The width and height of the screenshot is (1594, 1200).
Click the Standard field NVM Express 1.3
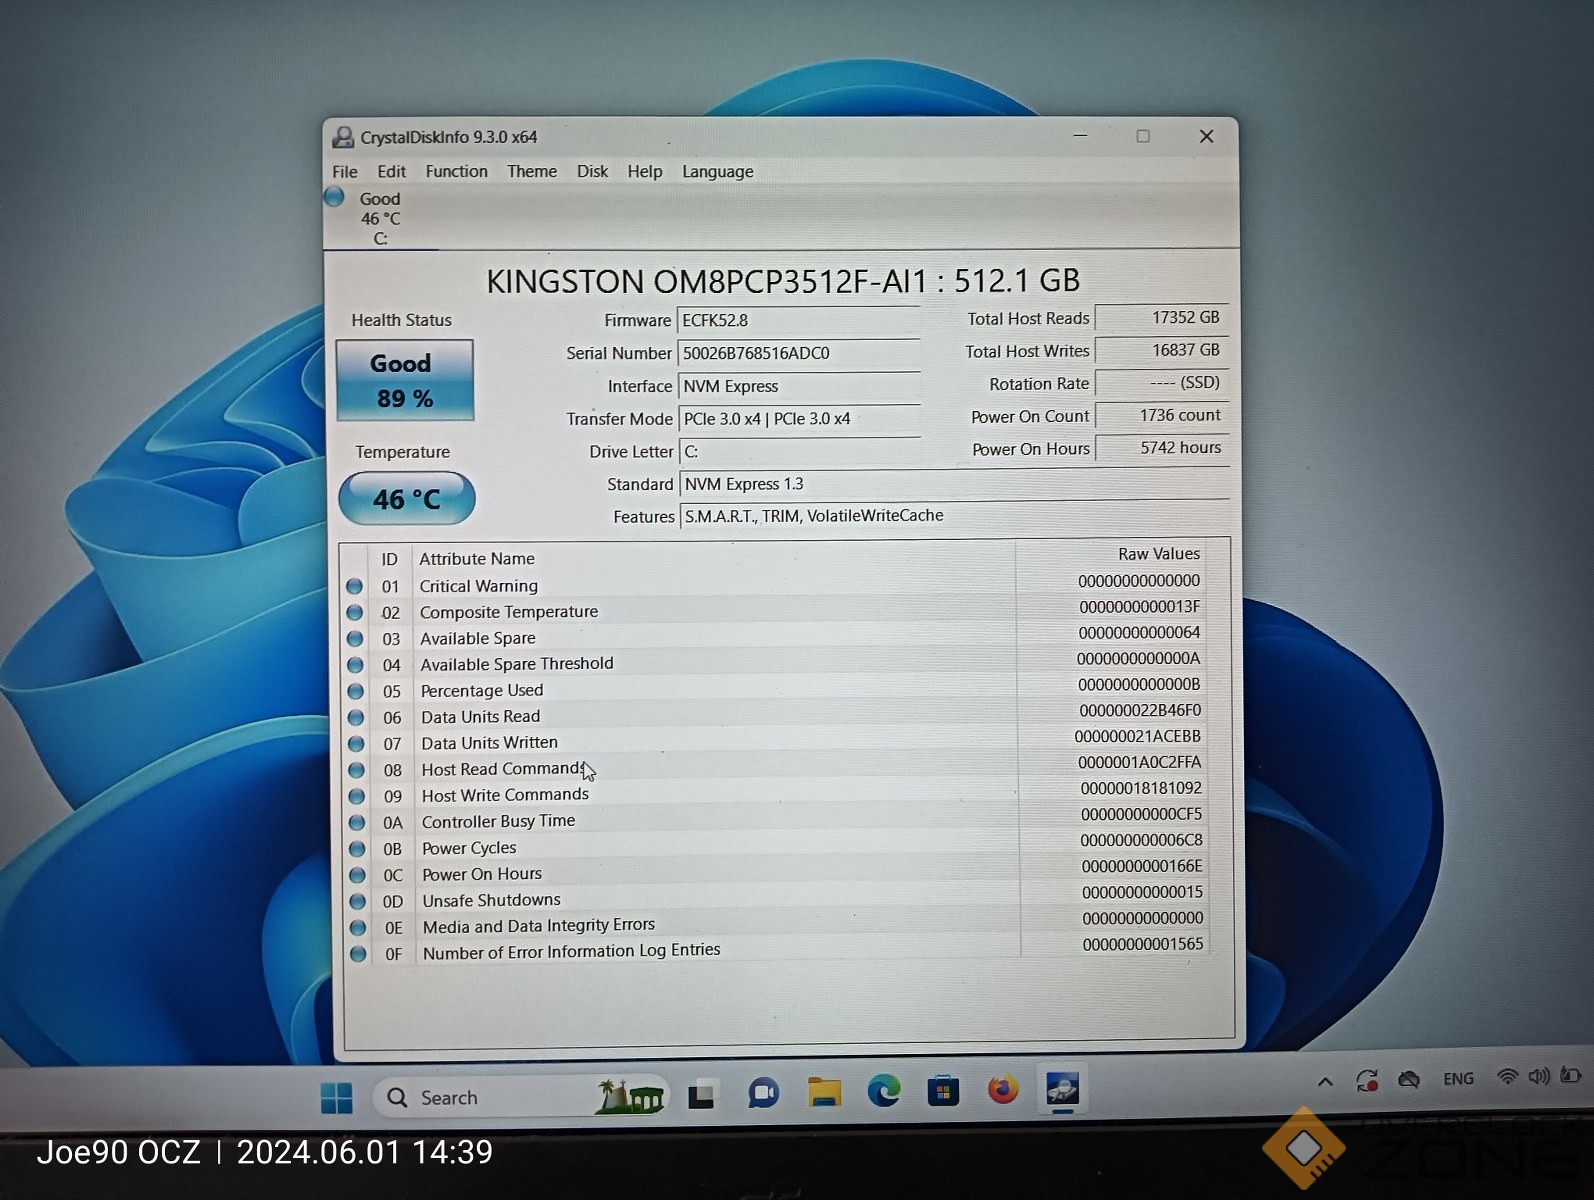click(x=955, y=484)
